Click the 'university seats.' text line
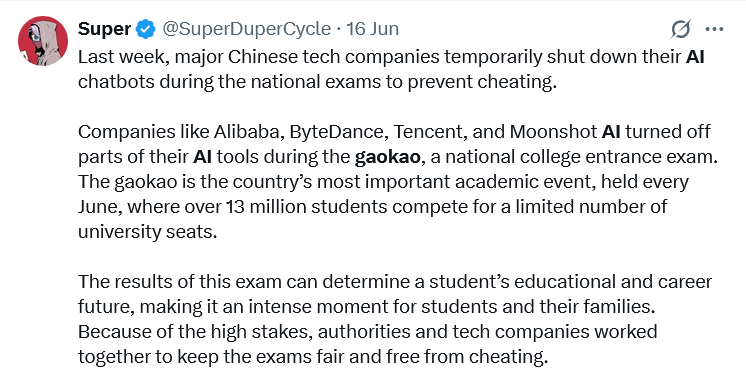This screenshot has height=380, width=746. pos(147,232)
